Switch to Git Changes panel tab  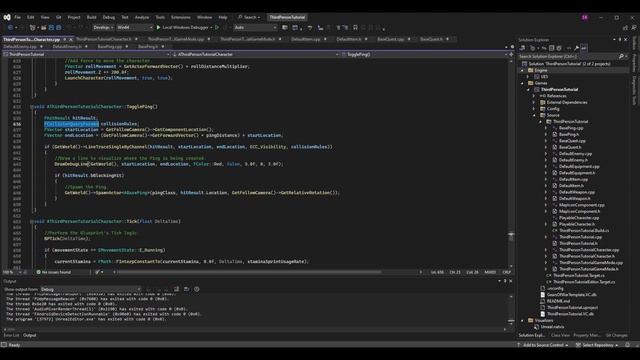[x=616, y=335]
